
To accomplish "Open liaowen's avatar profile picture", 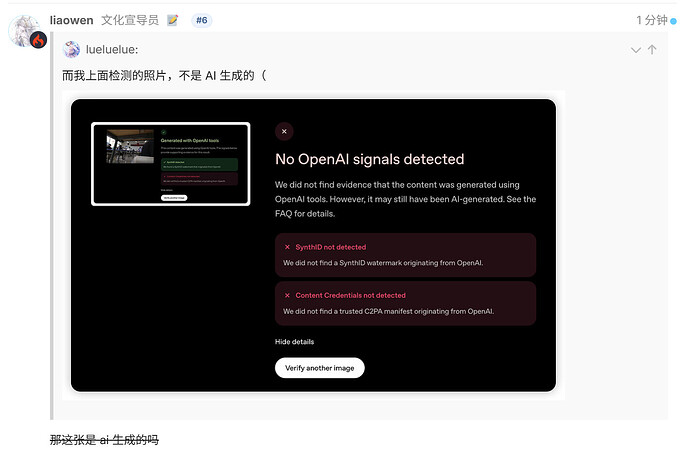I will 25,32.
